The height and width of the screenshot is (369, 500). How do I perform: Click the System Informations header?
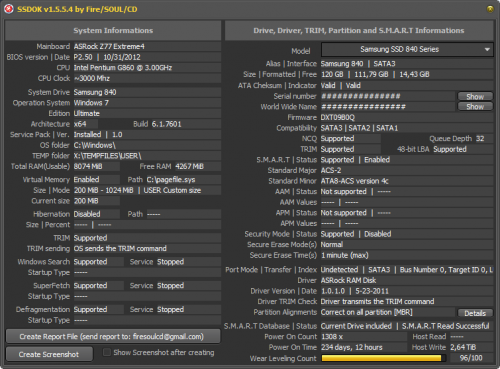click(x=113, y=31)
